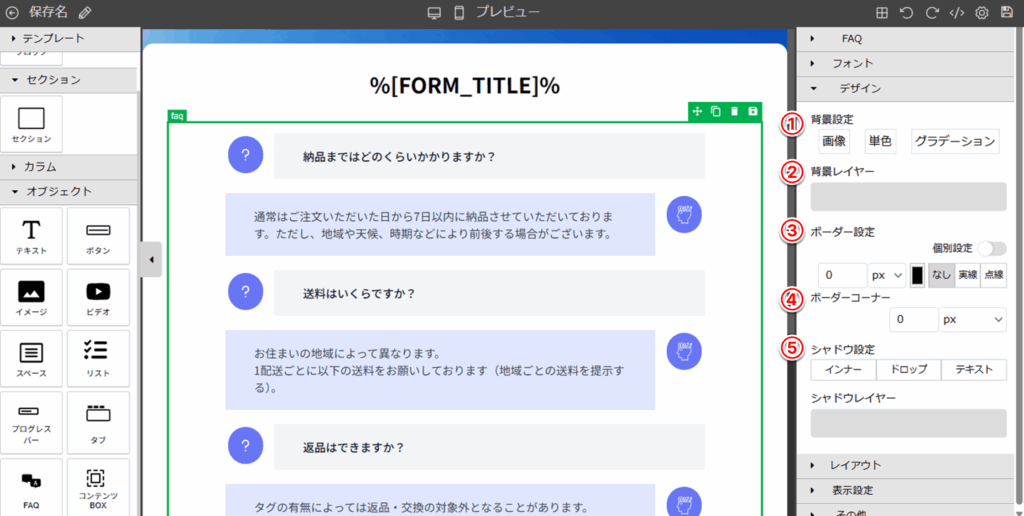Click the undo arrow in top toolbar
The image size is (1024, 516).
907,13
